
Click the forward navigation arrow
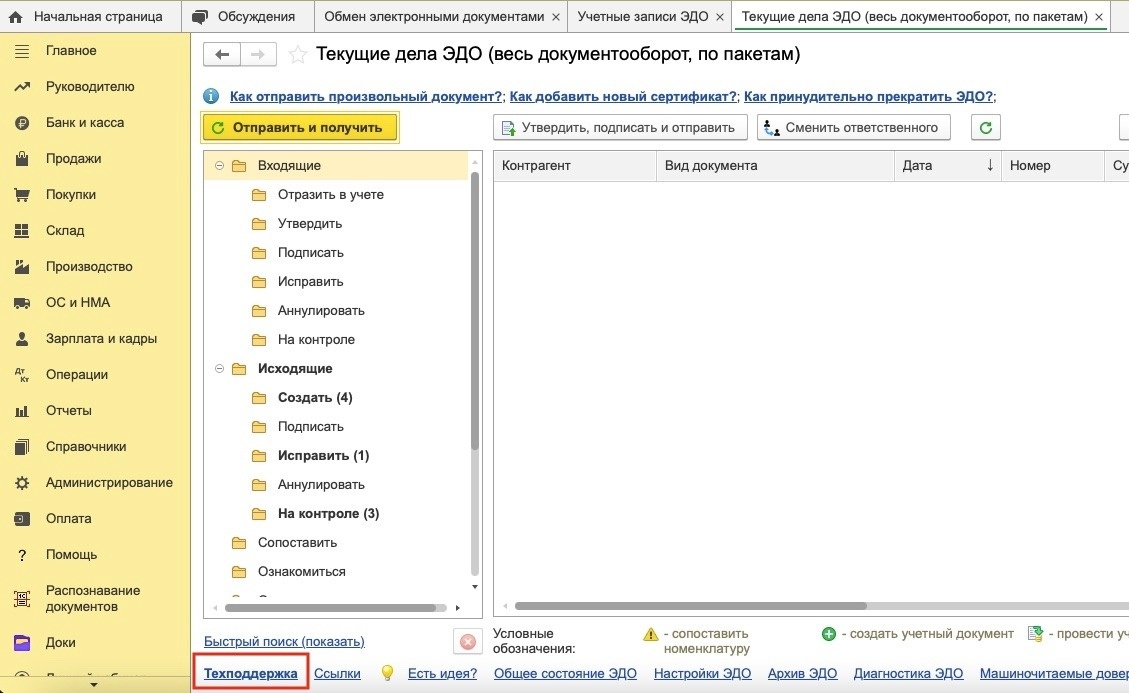click(258, 54)
